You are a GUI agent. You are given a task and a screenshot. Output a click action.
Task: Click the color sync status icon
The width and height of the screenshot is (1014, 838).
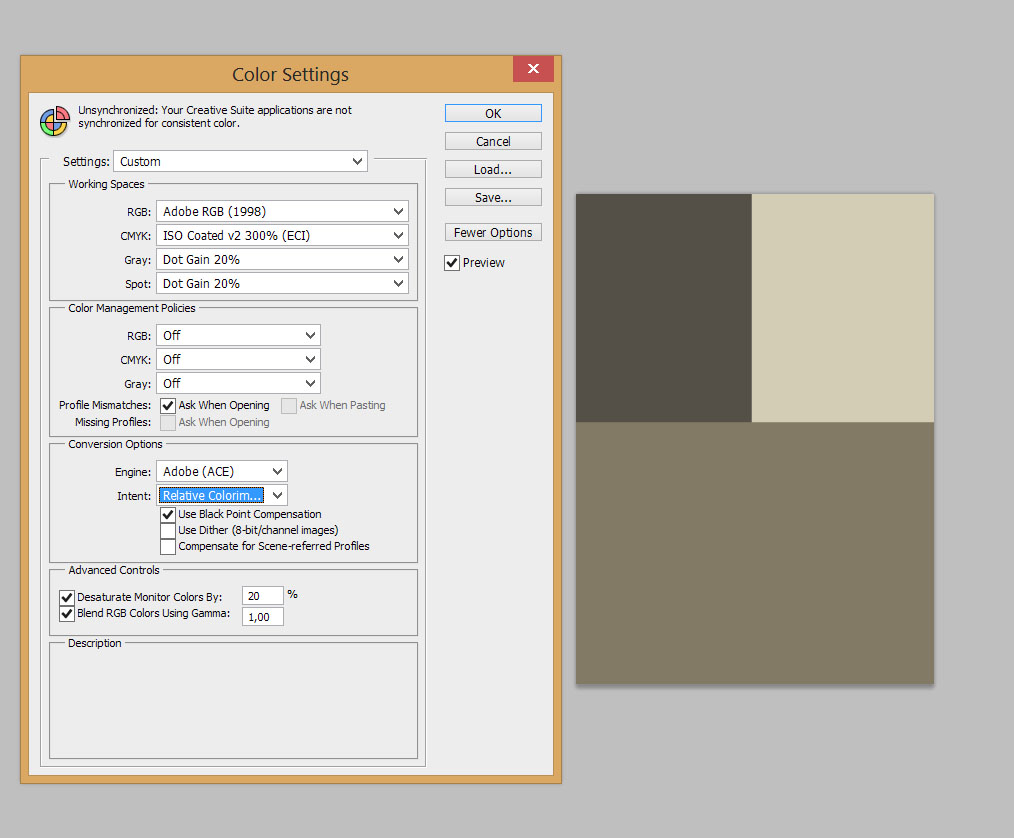point(55,121)
